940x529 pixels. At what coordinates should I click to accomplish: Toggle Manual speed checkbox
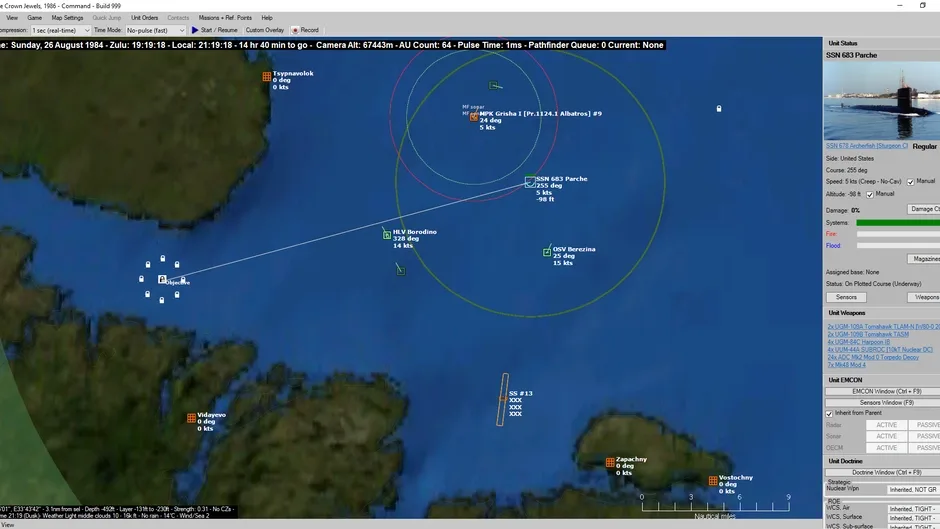click(x=911, y=182)
